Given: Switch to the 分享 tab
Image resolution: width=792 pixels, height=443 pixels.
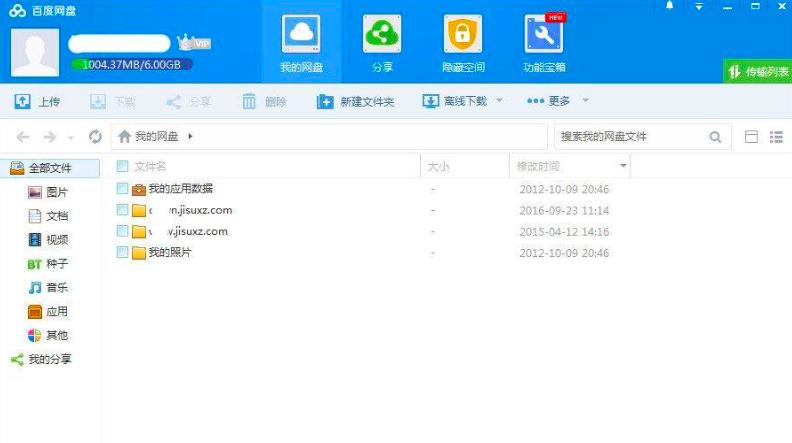Looking at the screenshot, I should (382, 42).
